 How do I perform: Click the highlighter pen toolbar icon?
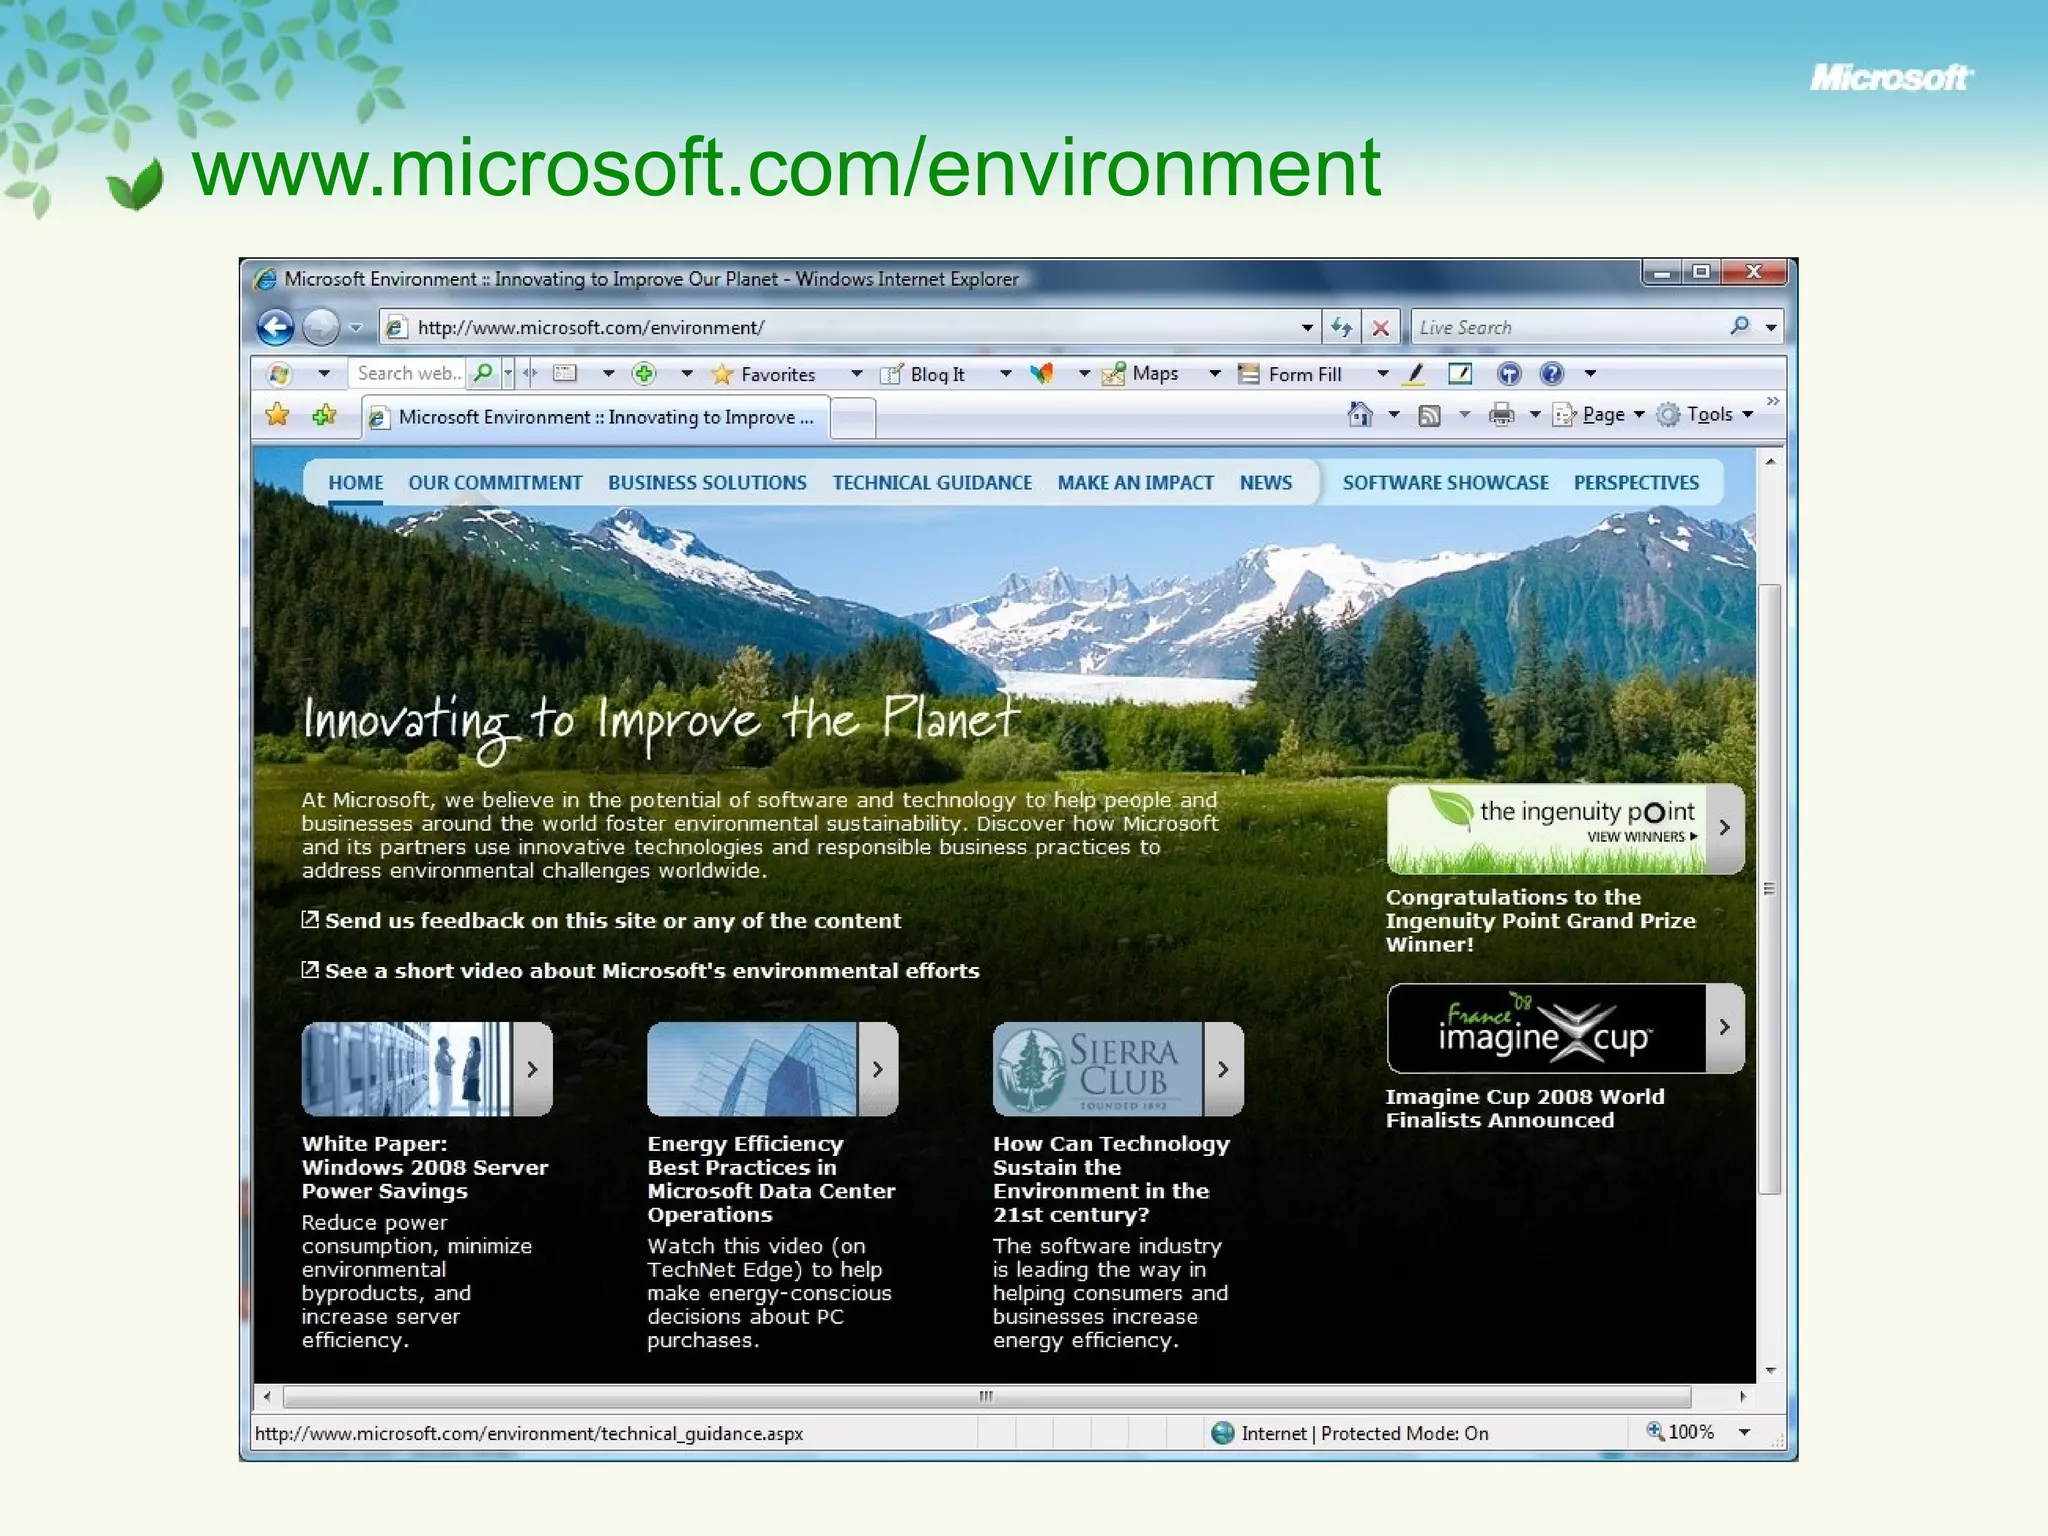point(1415,374)
